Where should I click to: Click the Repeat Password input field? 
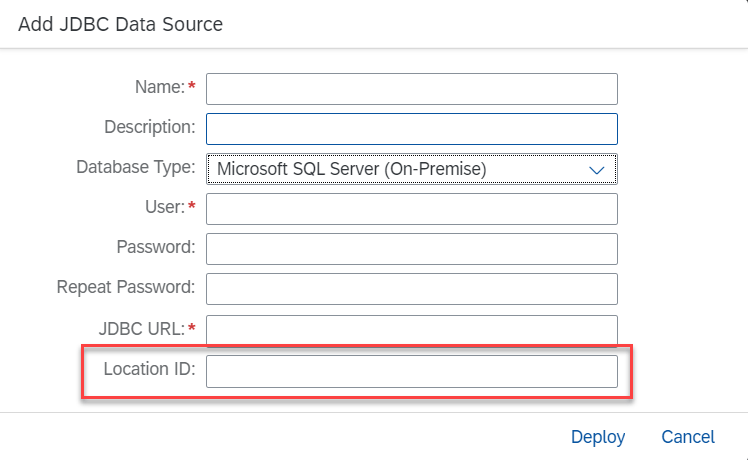[411, 289]
